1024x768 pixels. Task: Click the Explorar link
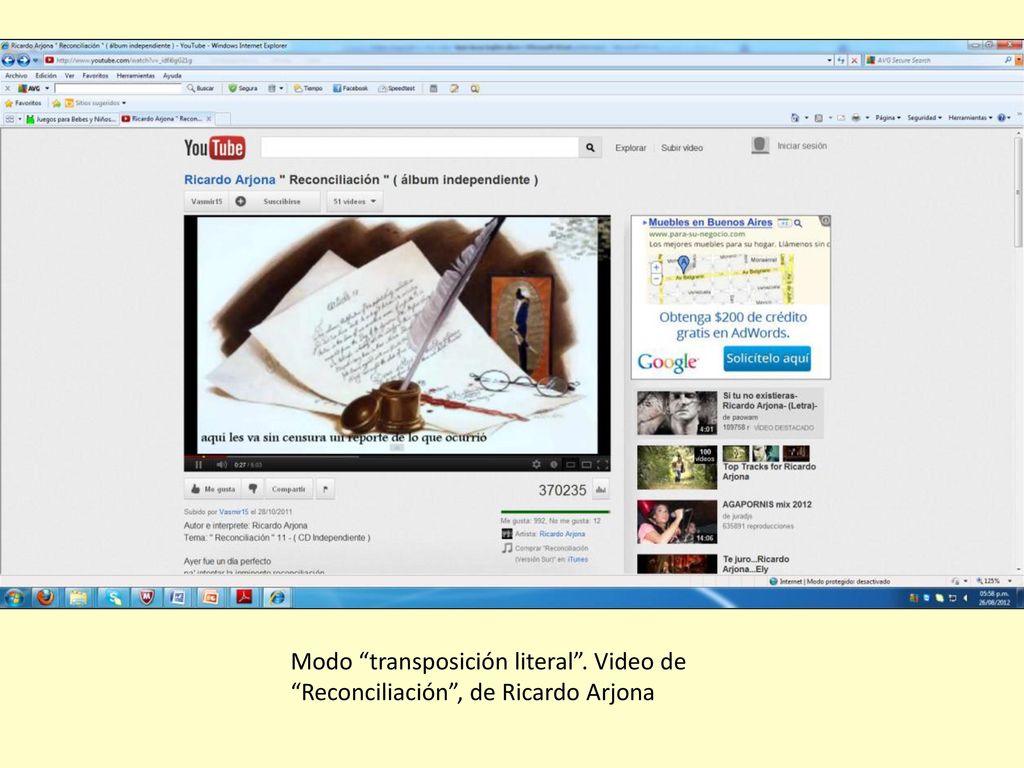coord(631,148)
